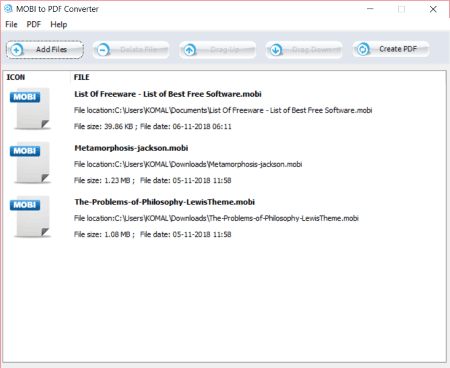Click file location path of Metamorphosis-jackson.mobi
Image resolution: width=450 pixels, height=368 pixels.
(x=188, y=164)
